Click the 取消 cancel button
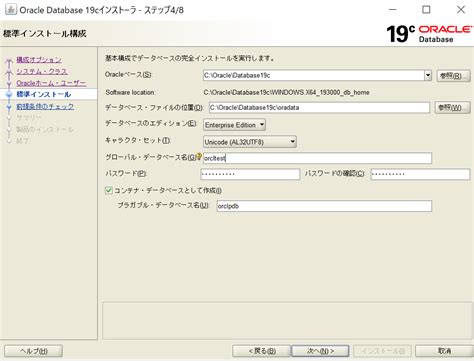This screenshot has width=474, height=361. point(444,351)
